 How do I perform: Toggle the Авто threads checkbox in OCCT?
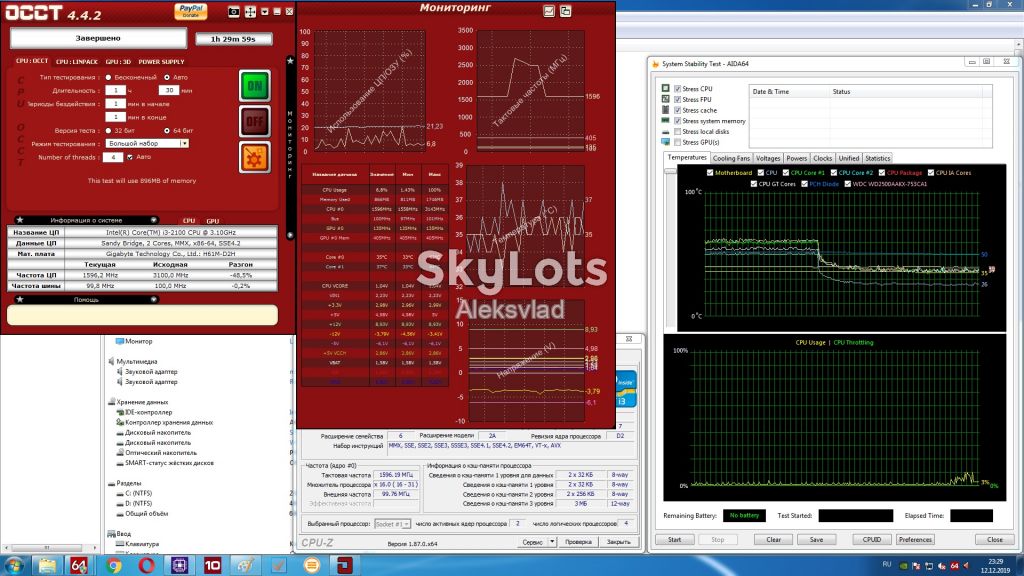click(130, 157)
